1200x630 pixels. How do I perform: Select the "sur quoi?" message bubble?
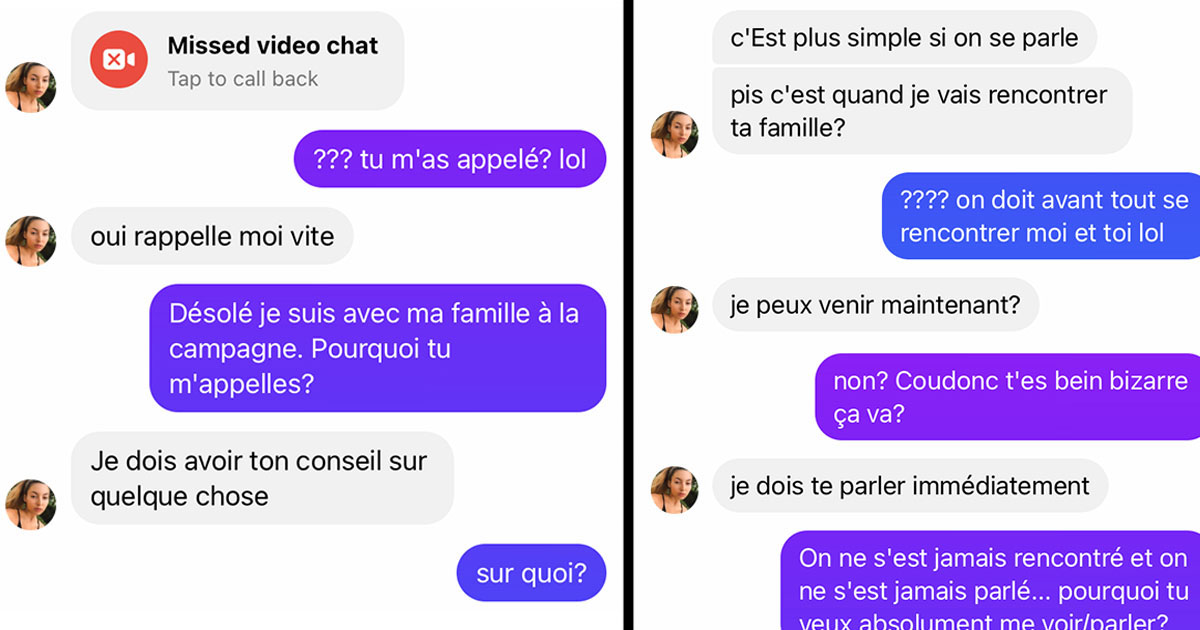pos(531,573)
